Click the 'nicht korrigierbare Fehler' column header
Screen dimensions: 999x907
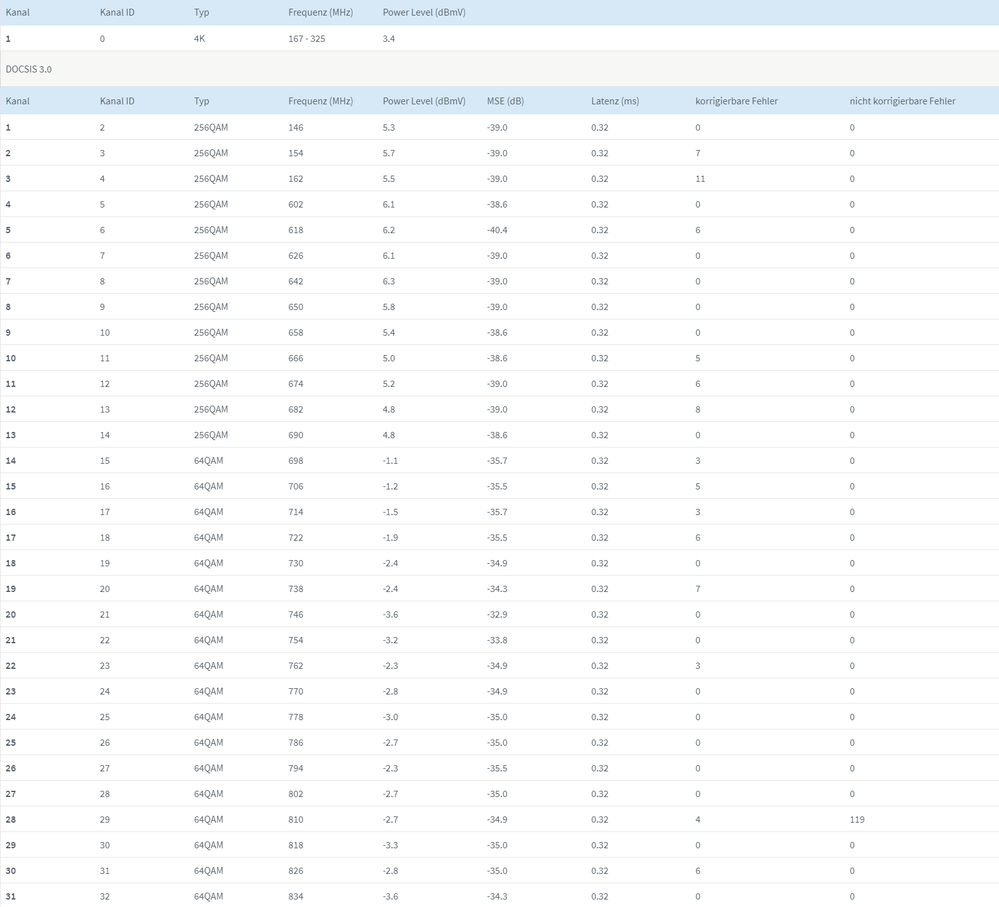(x=902, y=101)
